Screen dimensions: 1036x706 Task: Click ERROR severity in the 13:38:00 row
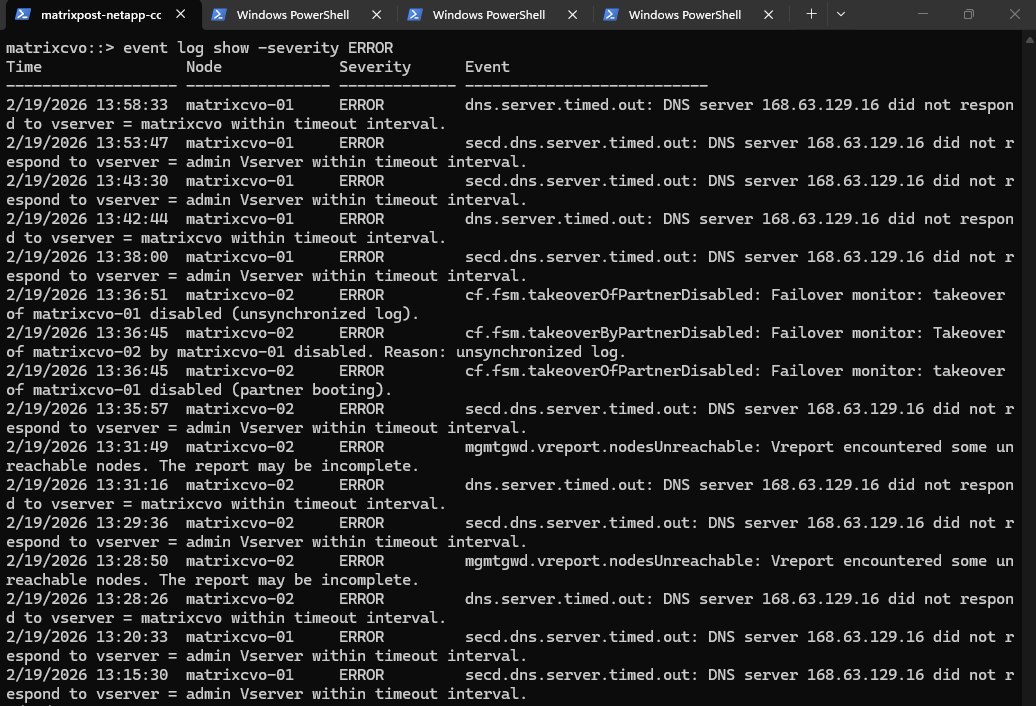(x=361, y=257)
